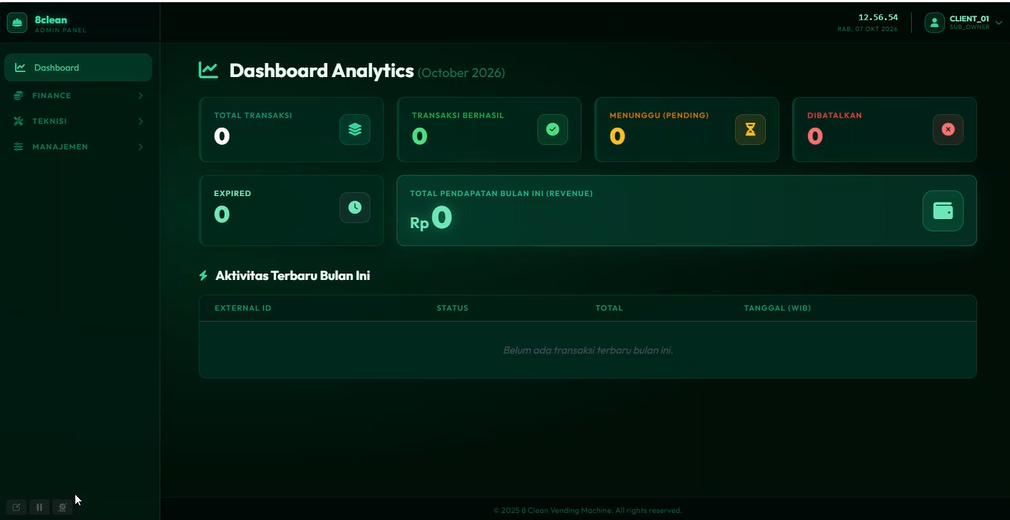Expand the Teknisi sidebar menu
1010x520 pixels.
click(x=78, y=121)
